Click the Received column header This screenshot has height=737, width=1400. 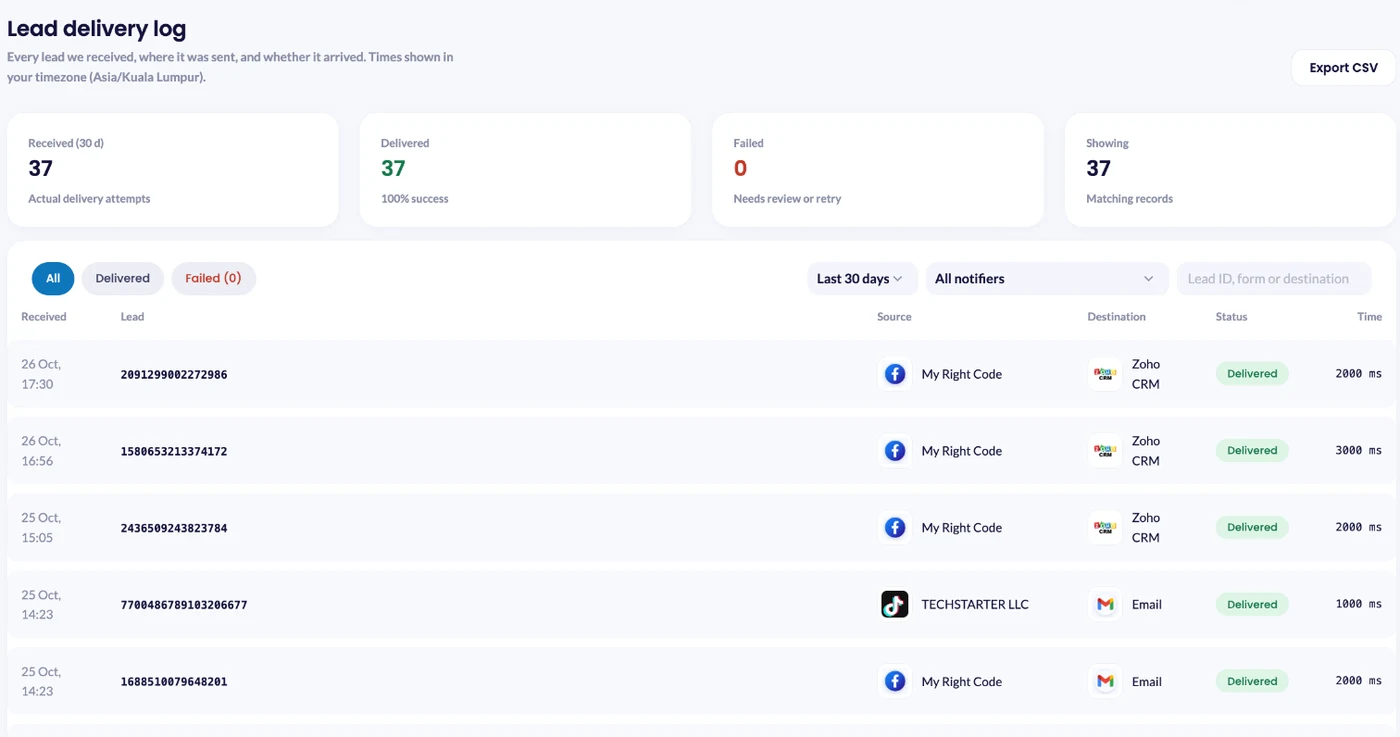pos(44,317)
